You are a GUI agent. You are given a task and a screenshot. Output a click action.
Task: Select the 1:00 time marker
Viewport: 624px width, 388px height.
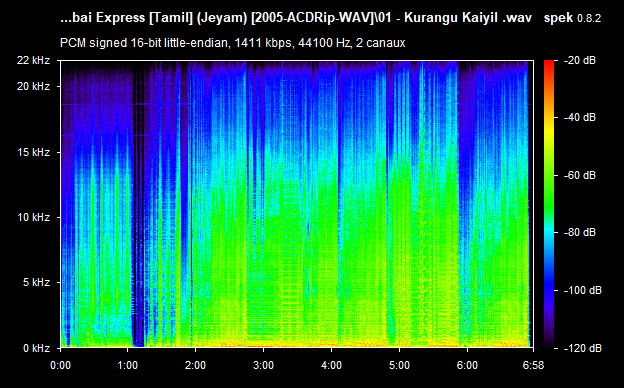[x=128, y=365]
